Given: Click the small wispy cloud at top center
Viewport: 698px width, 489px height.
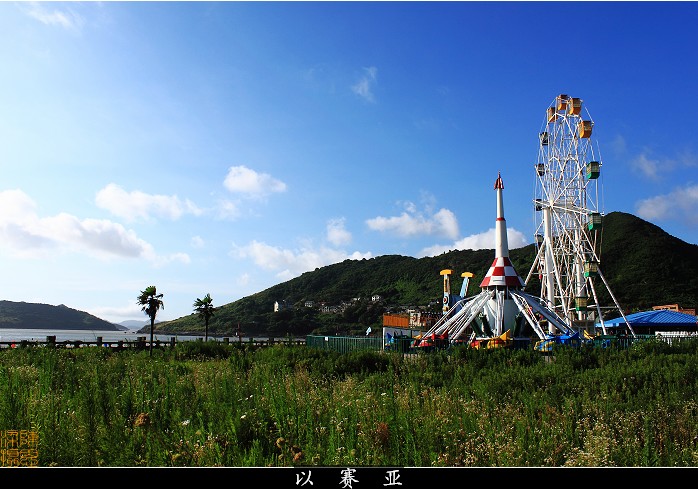Looking at the screenshot, I should (x=364, y=84).
